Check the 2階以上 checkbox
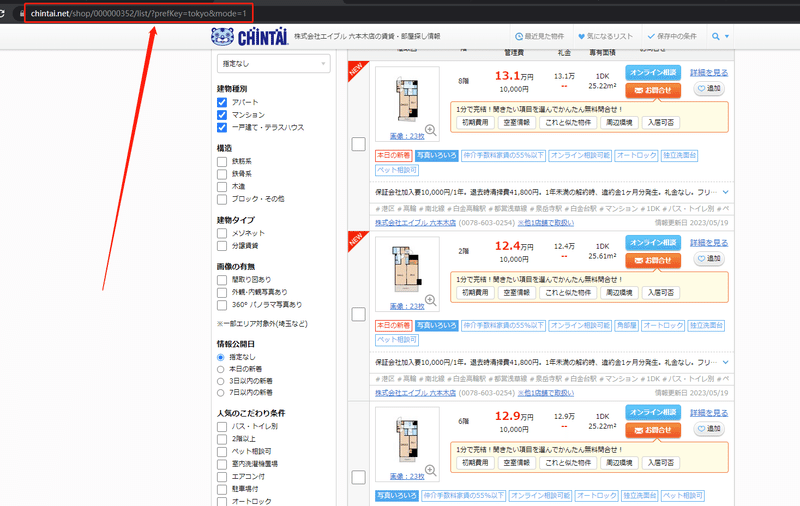This screenshot has height=506, width=800. [x=222, y=439]
